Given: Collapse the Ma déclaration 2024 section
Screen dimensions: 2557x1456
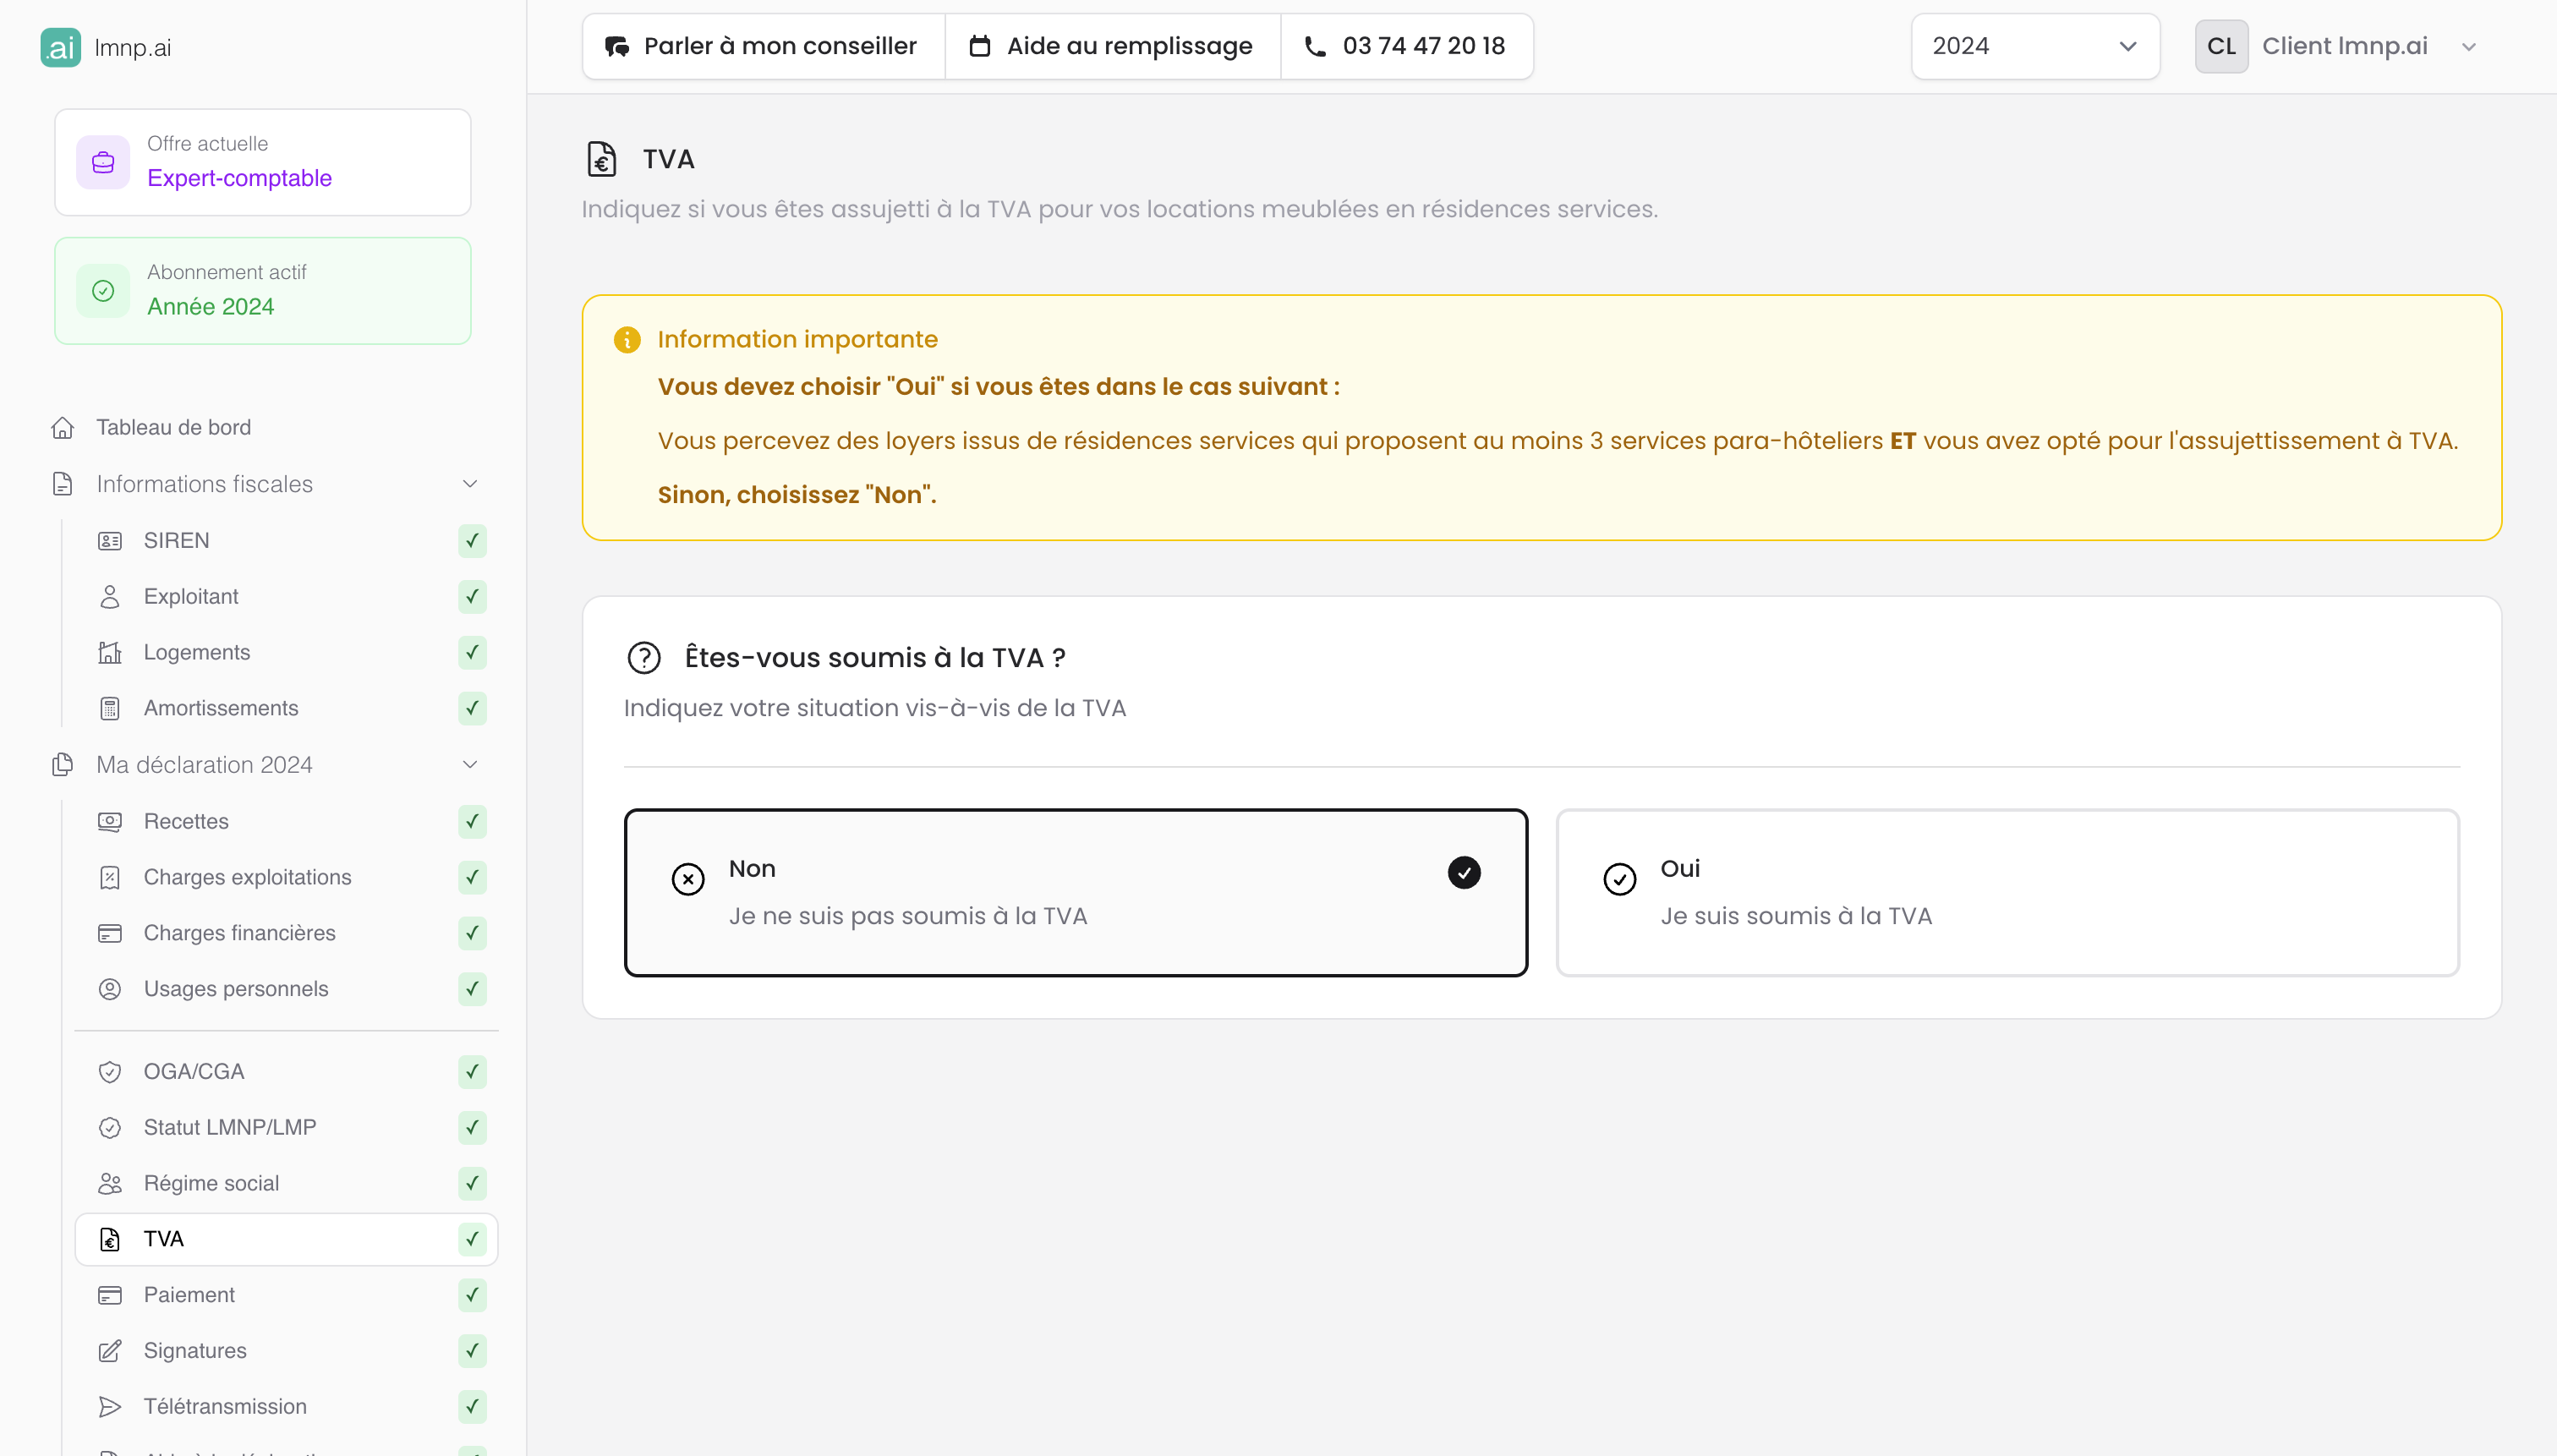Looking at the screenshot, I should click(x=469, y=765).
